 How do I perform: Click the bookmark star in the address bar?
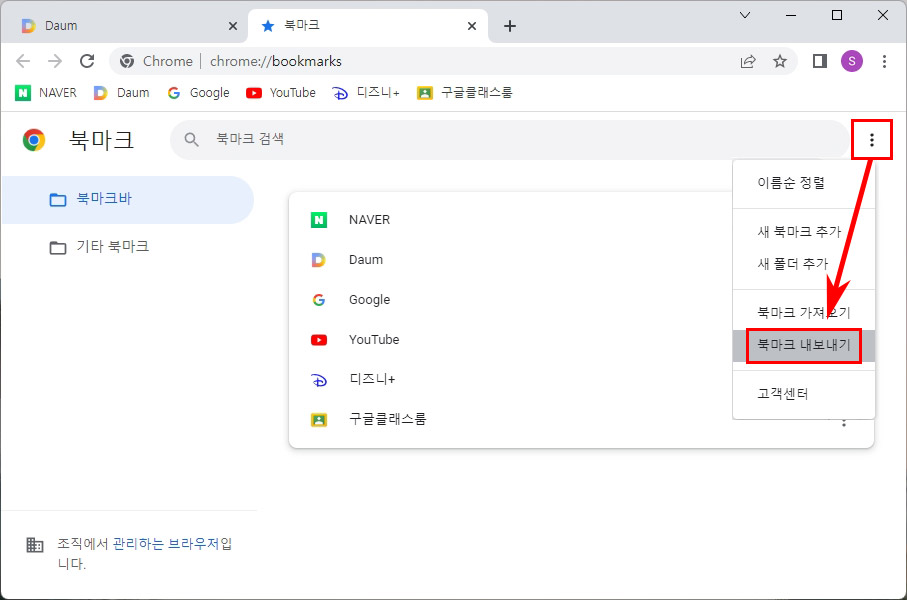(x=780, y=61)
